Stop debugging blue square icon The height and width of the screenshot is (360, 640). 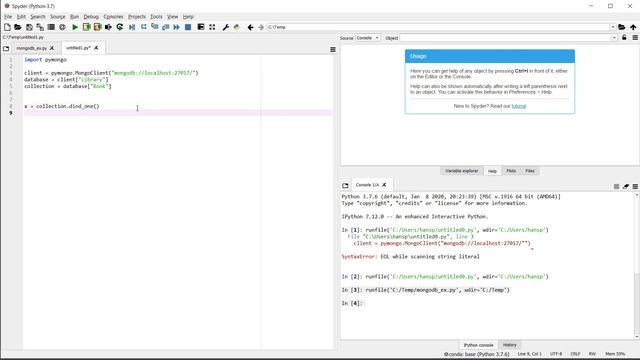(188, 27)
